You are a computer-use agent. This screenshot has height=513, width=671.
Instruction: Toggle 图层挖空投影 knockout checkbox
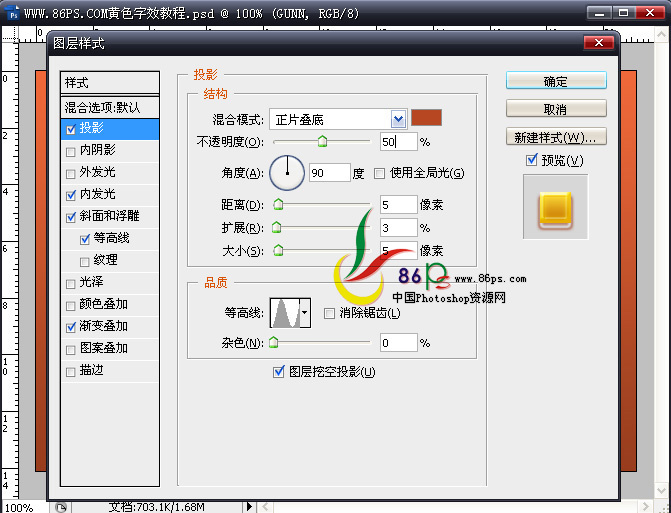pyautogui.click(x=279, y=371)
